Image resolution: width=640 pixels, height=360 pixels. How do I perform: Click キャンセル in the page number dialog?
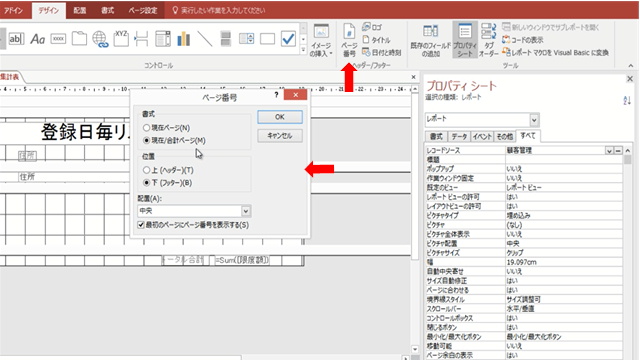tap(280, 136)
